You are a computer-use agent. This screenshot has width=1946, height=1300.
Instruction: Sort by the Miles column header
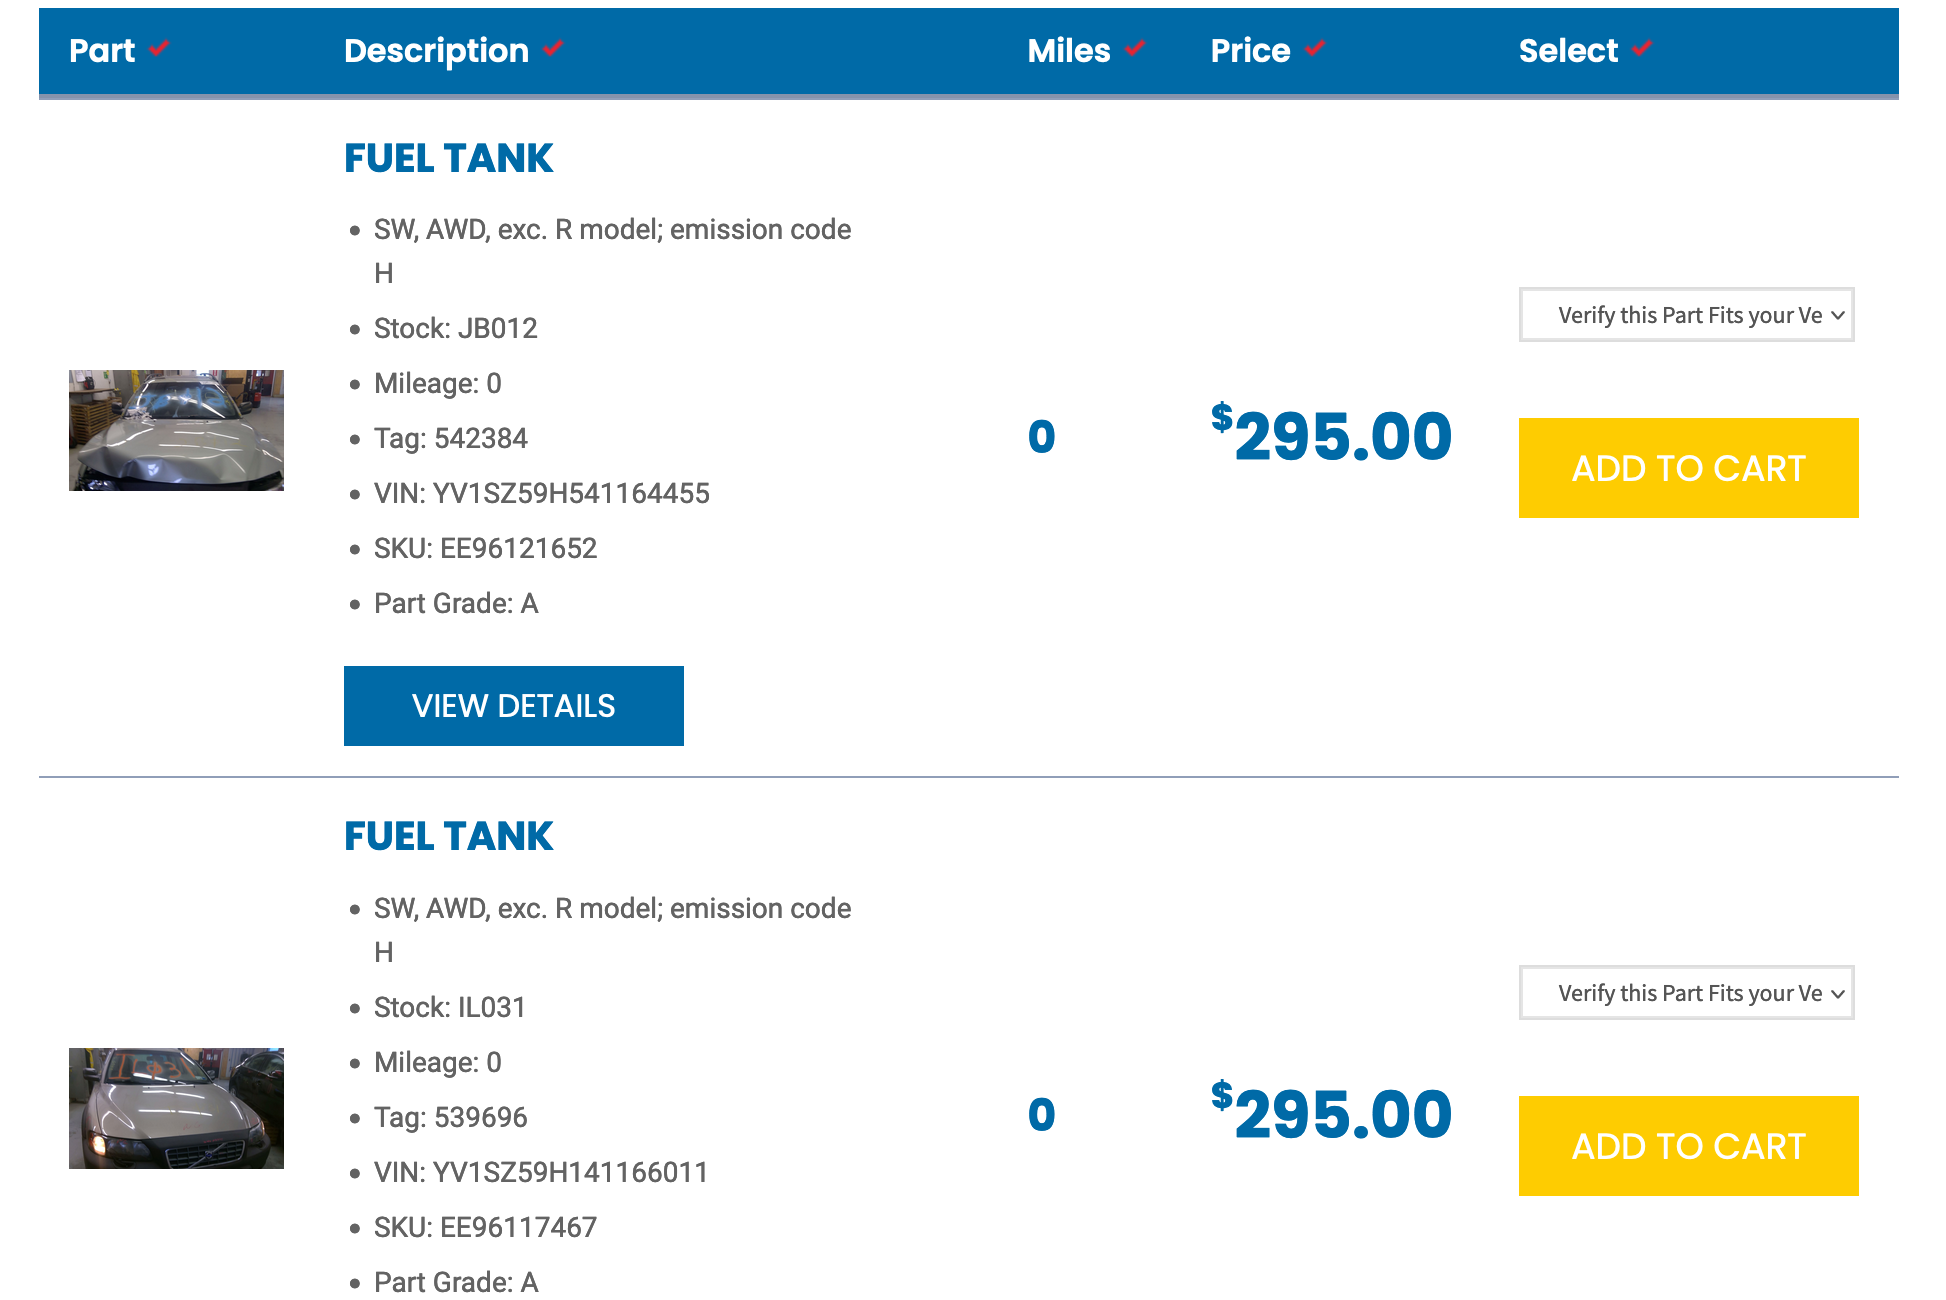pos(1068,51)
